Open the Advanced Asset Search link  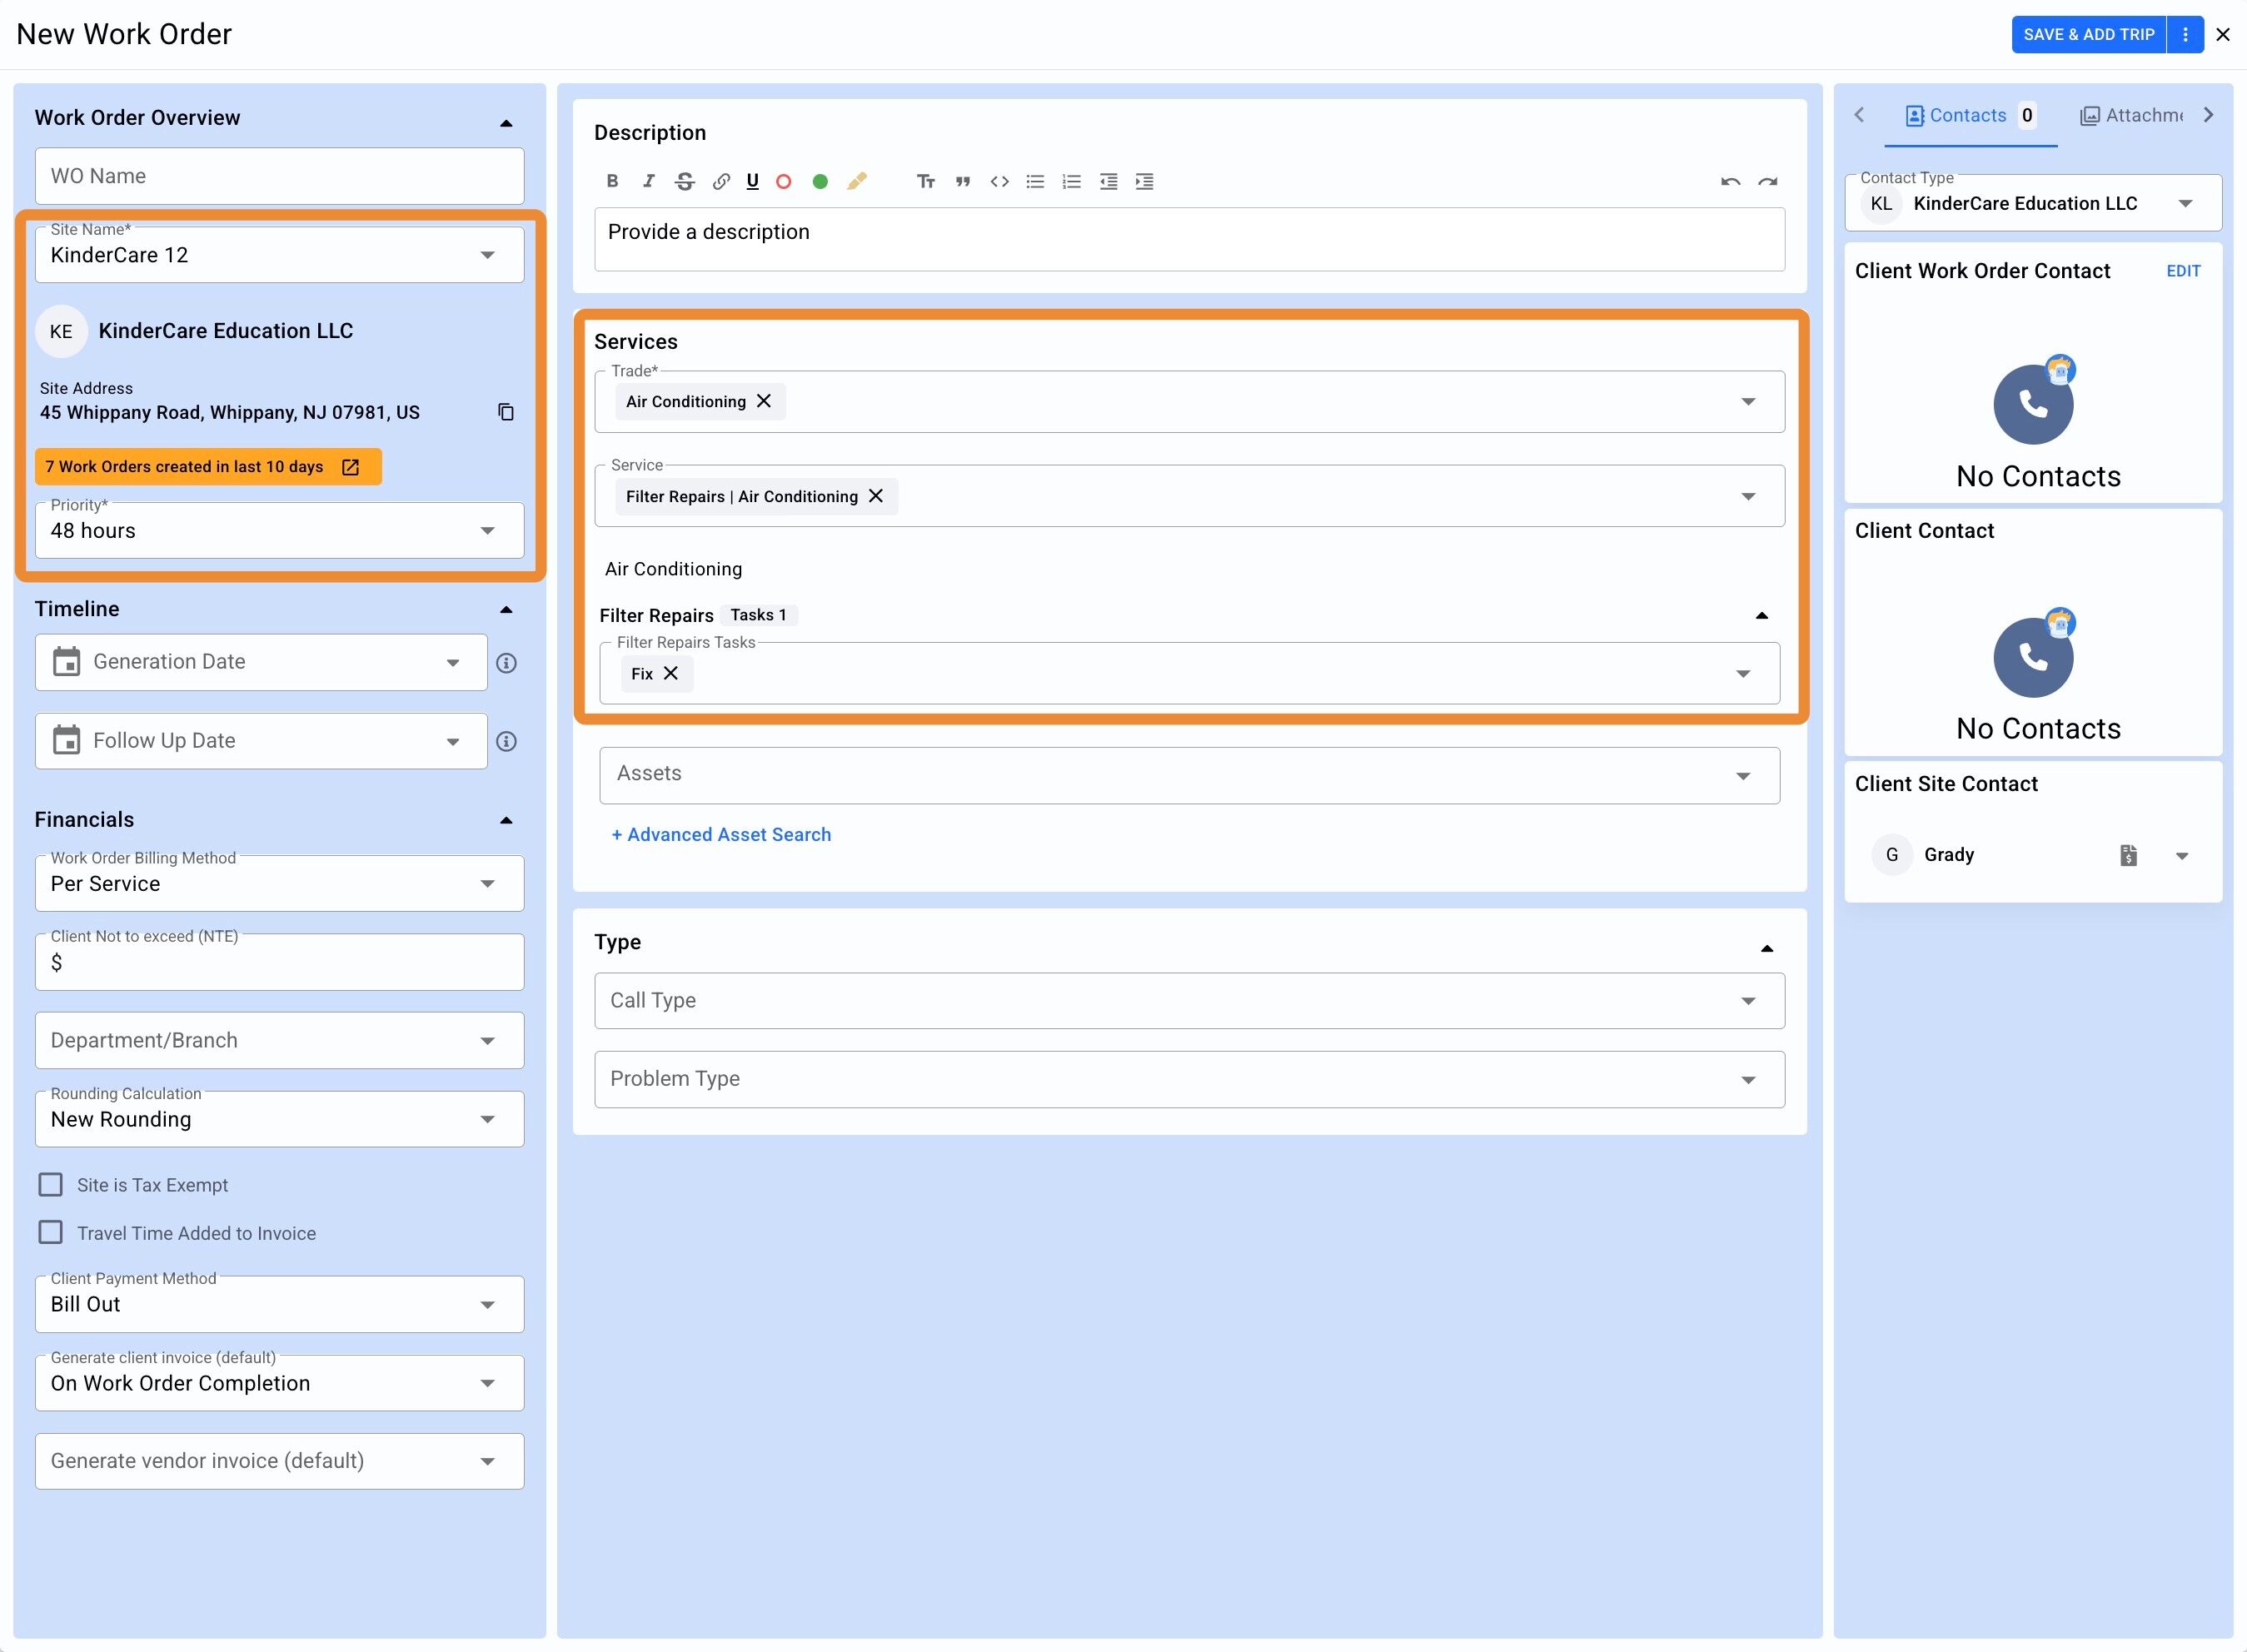click(721, 835)
